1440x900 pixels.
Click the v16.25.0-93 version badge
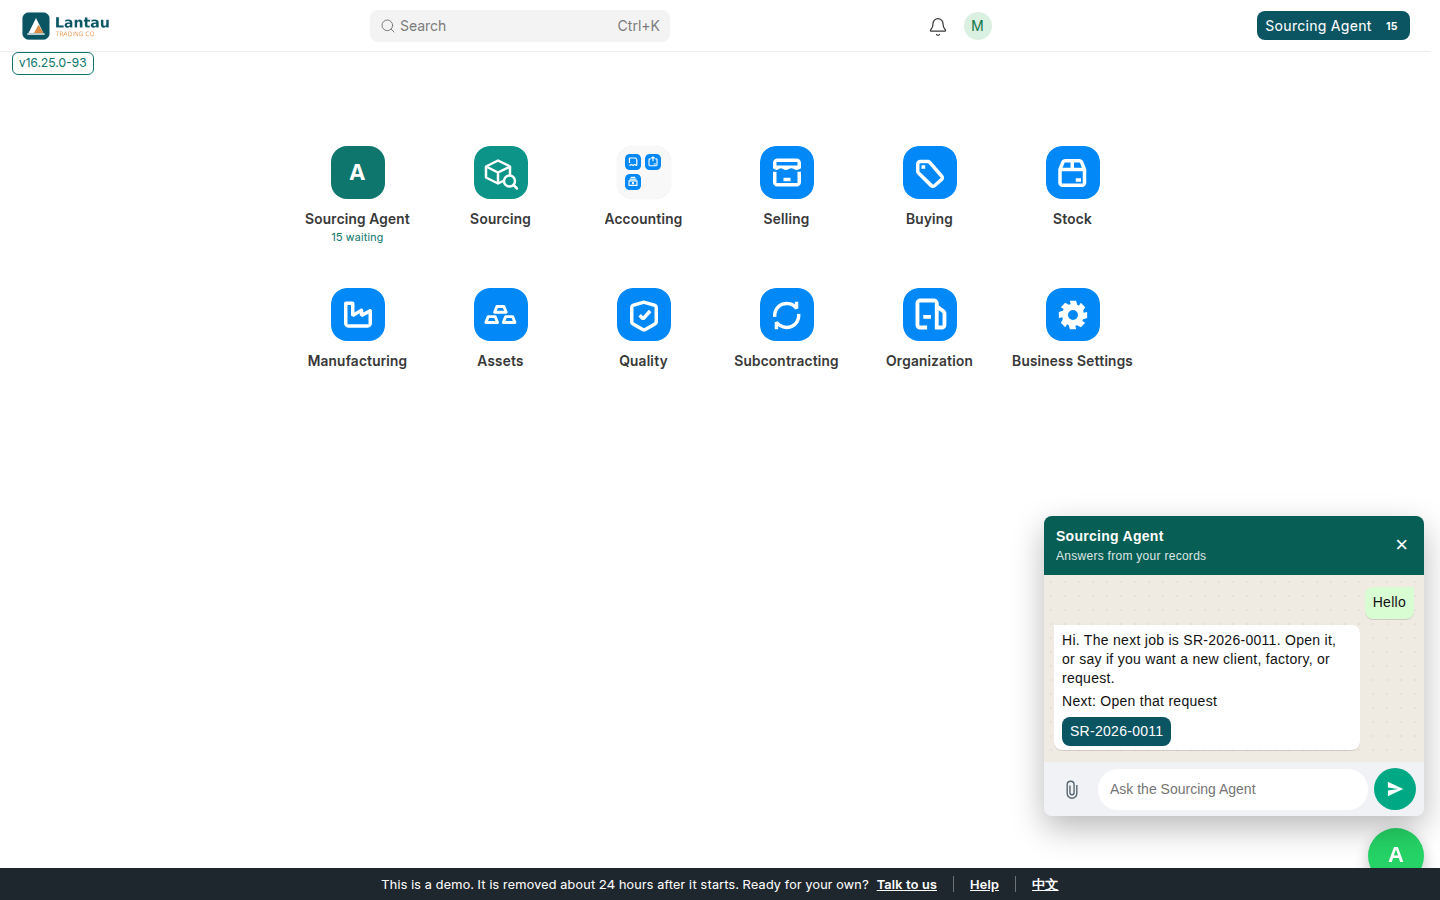[x=53, y=63]
